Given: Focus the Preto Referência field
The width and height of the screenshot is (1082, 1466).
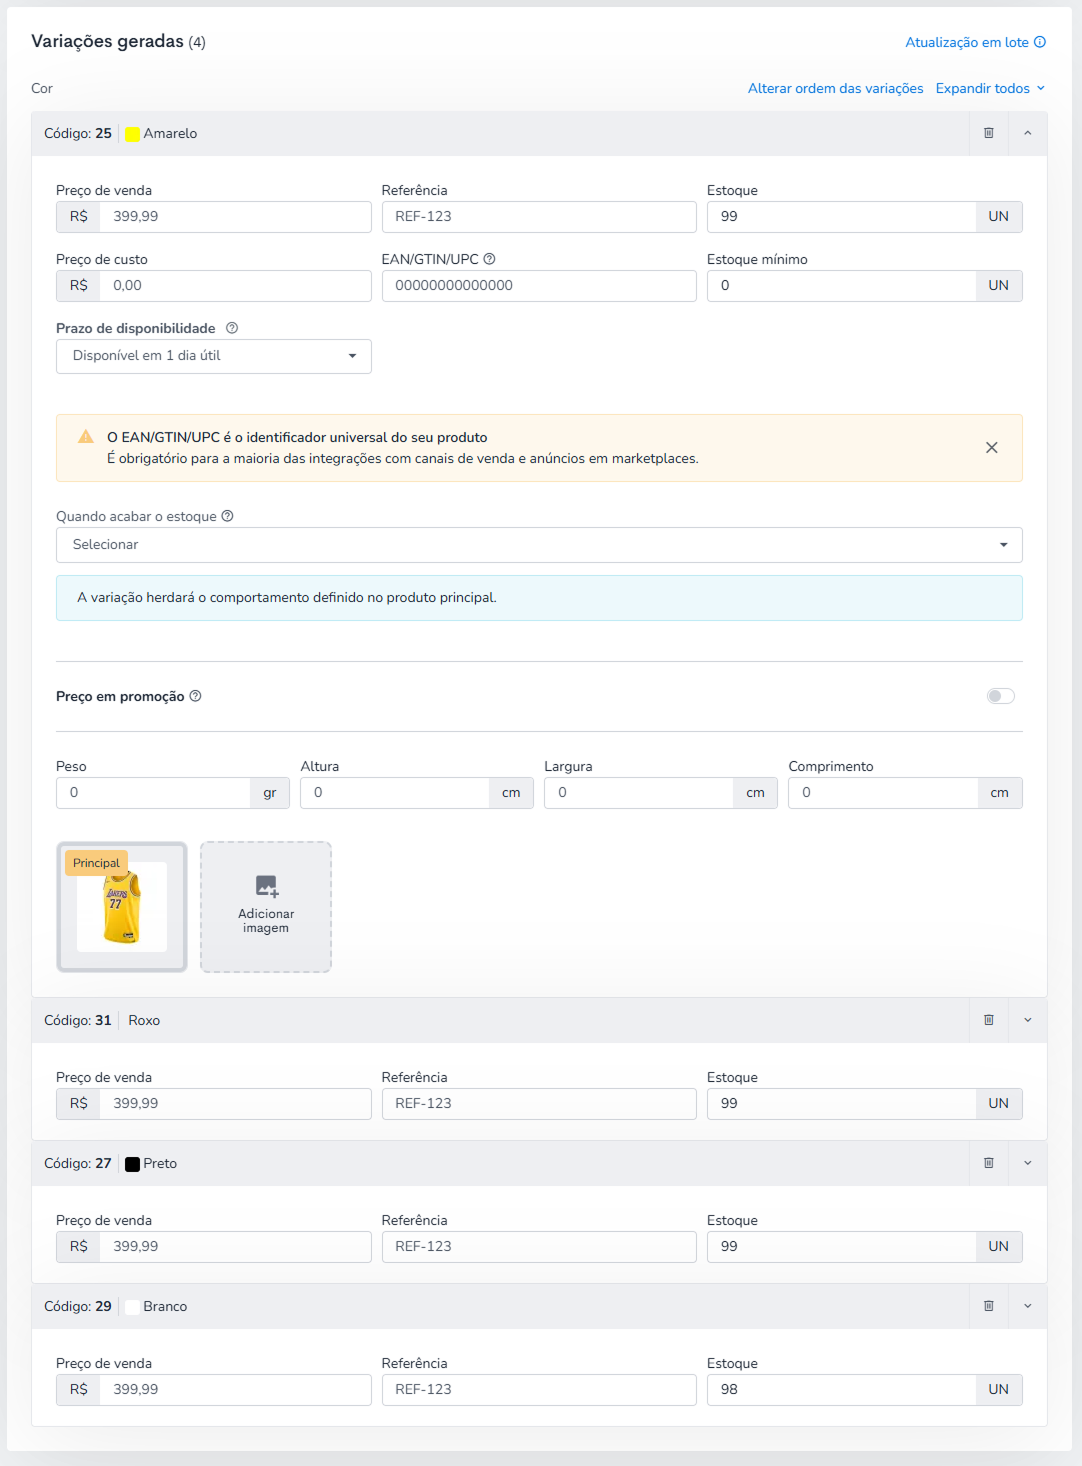Looking at the screenshot, I should 539,1247.
